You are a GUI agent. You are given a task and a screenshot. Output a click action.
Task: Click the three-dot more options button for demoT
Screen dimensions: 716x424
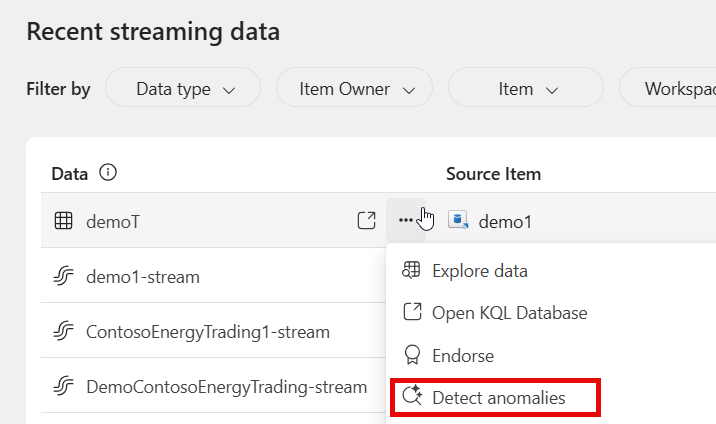405,220
